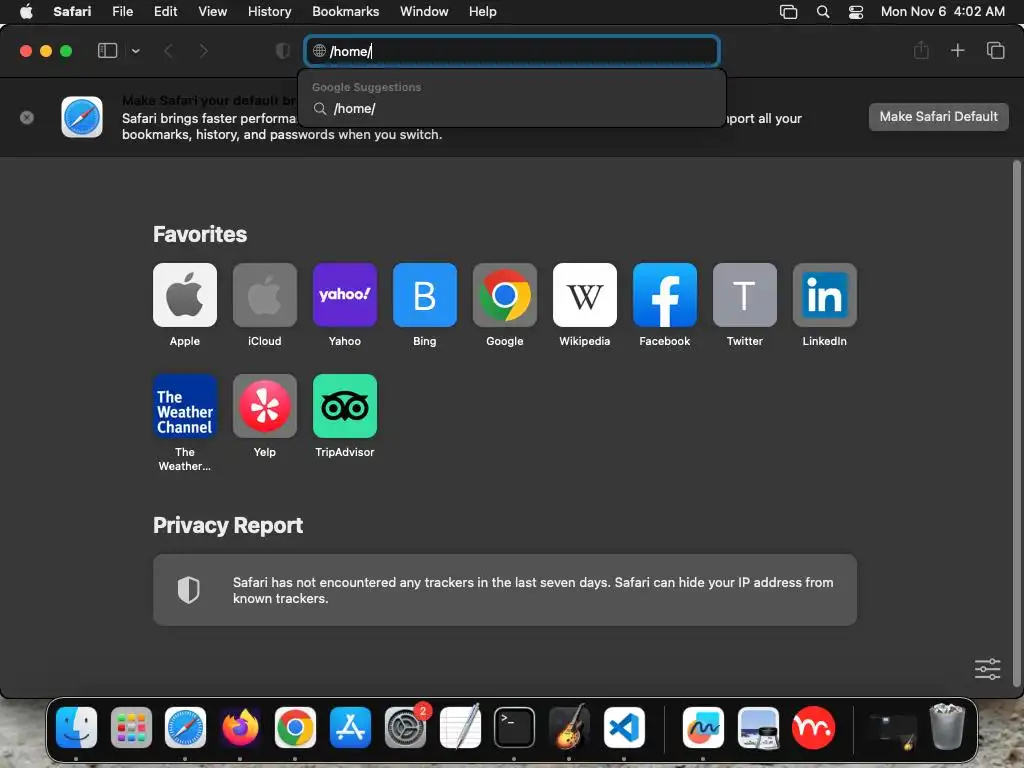
Task: Open Control Center in menu bar
Action: point(856,11)
